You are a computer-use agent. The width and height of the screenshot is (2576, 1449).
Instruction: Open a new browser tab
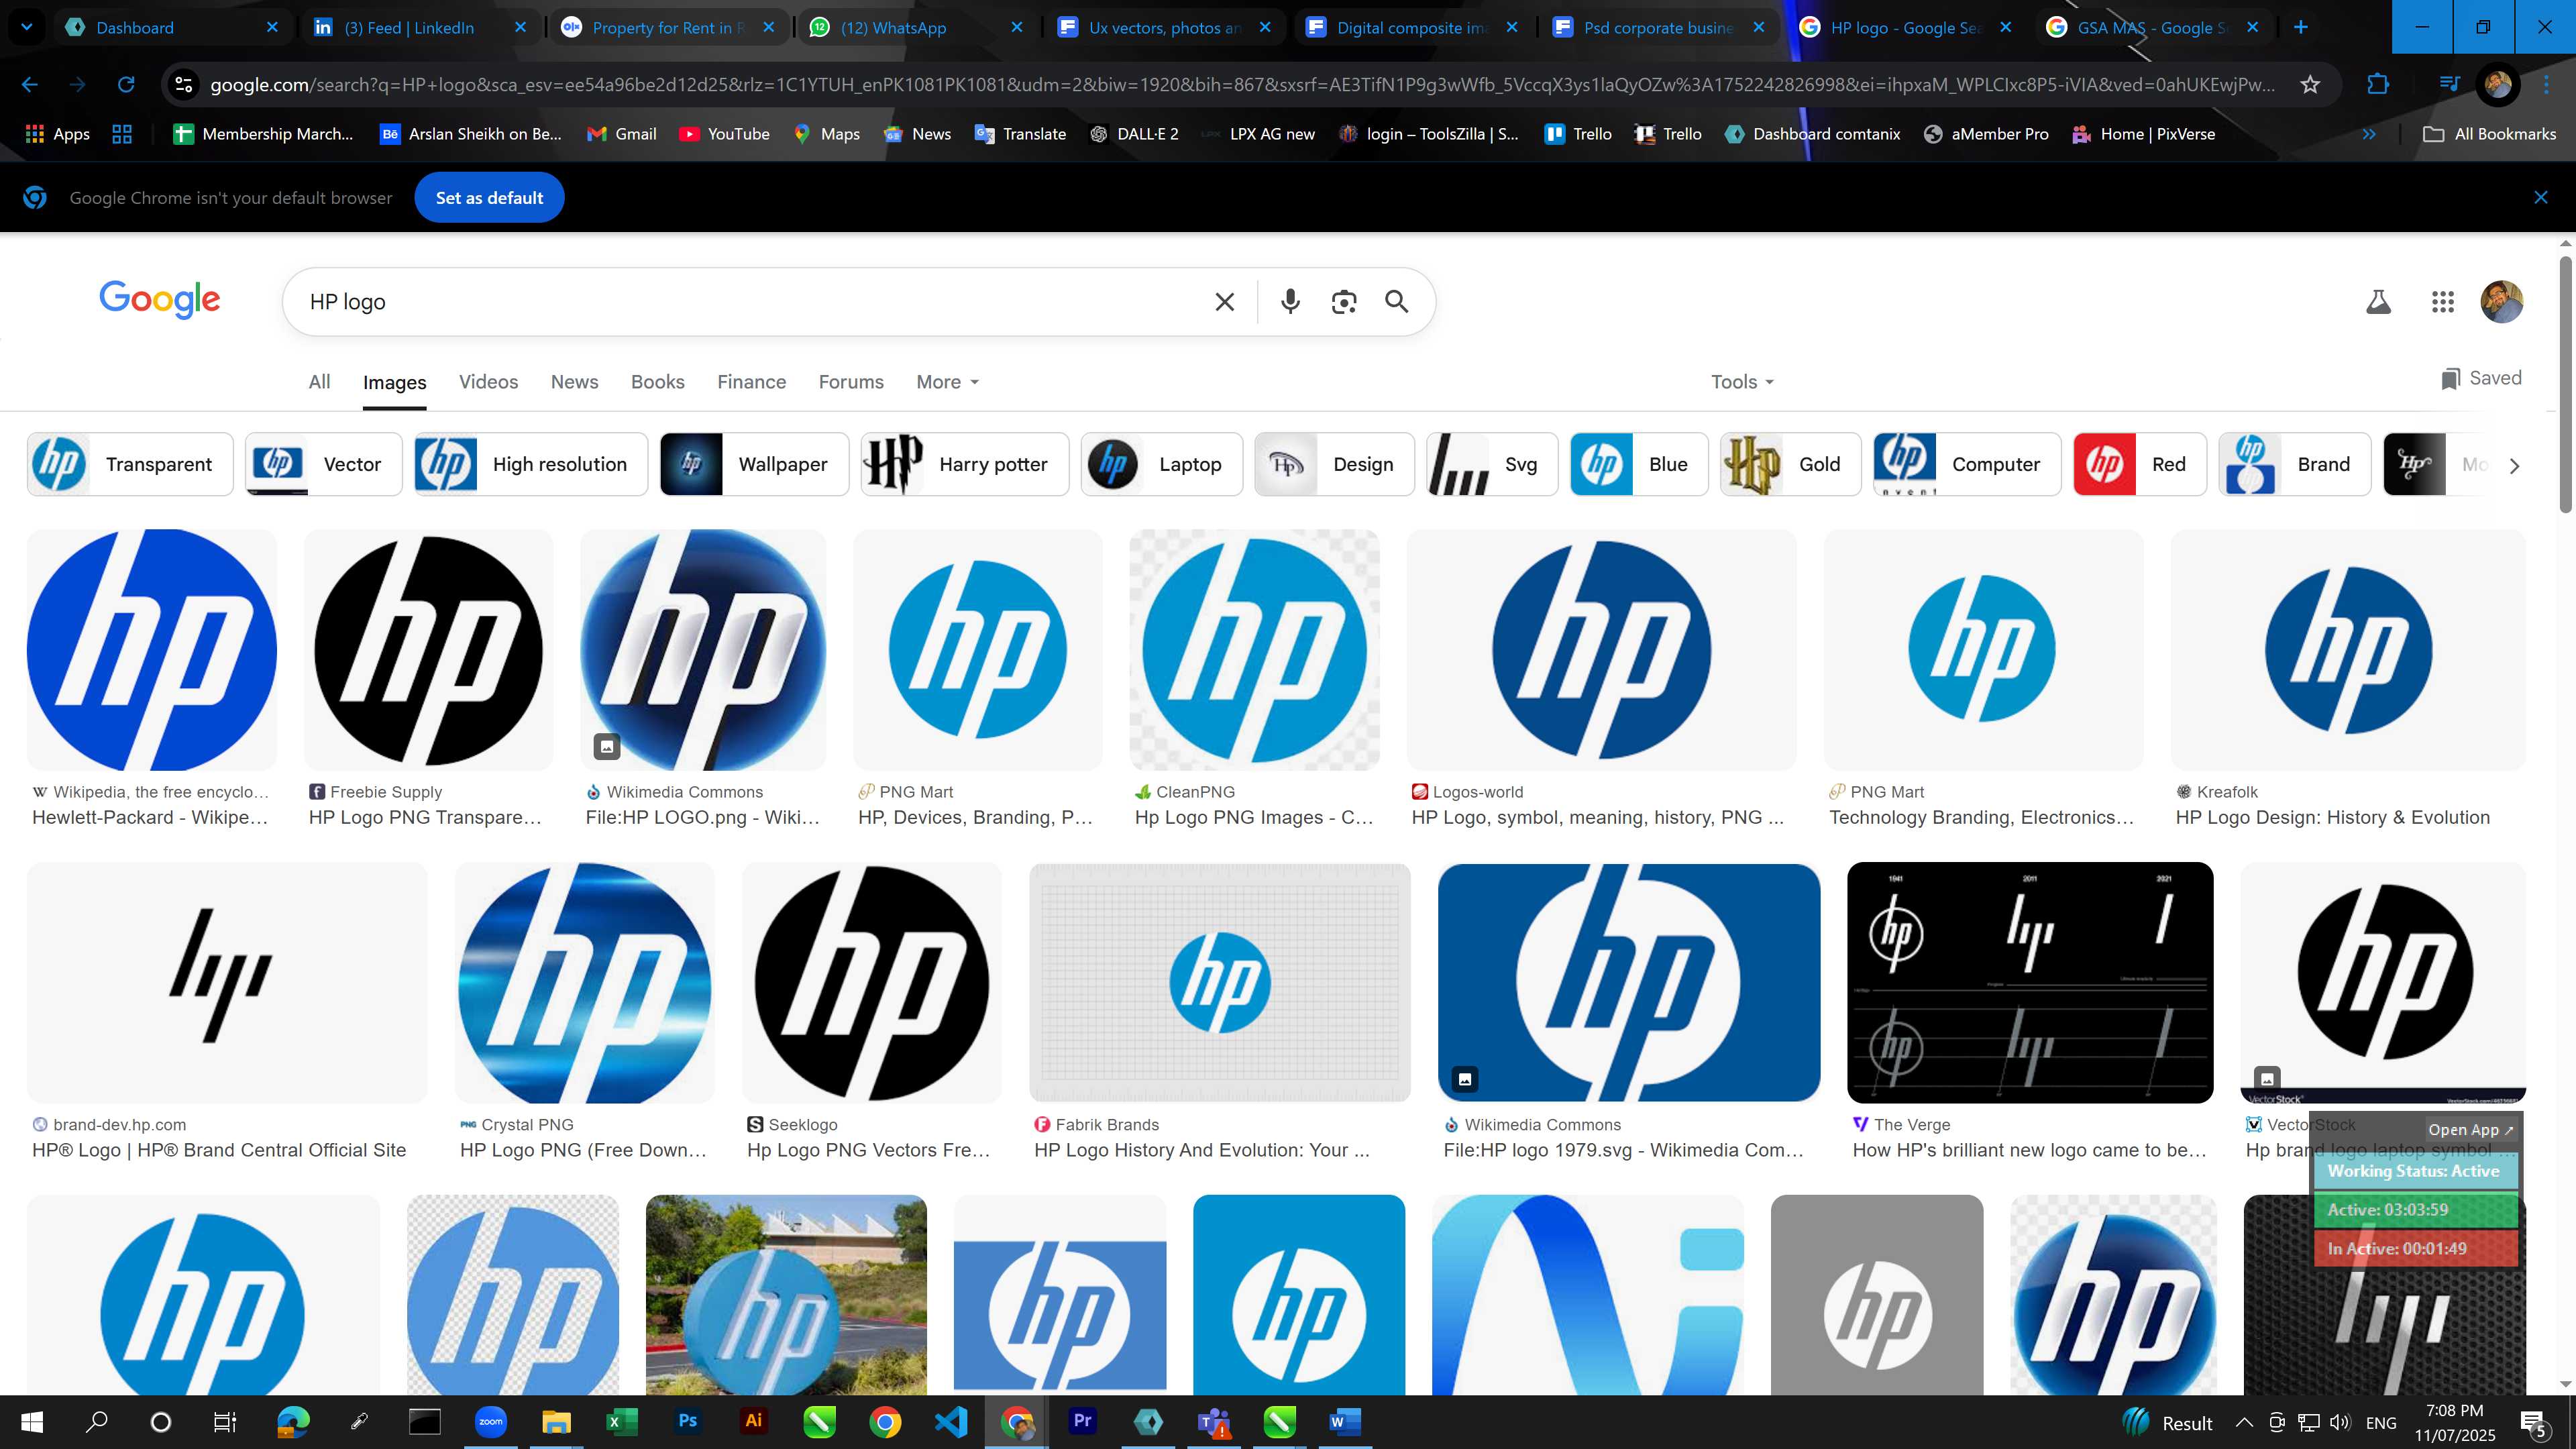[x=2301, y=27]
